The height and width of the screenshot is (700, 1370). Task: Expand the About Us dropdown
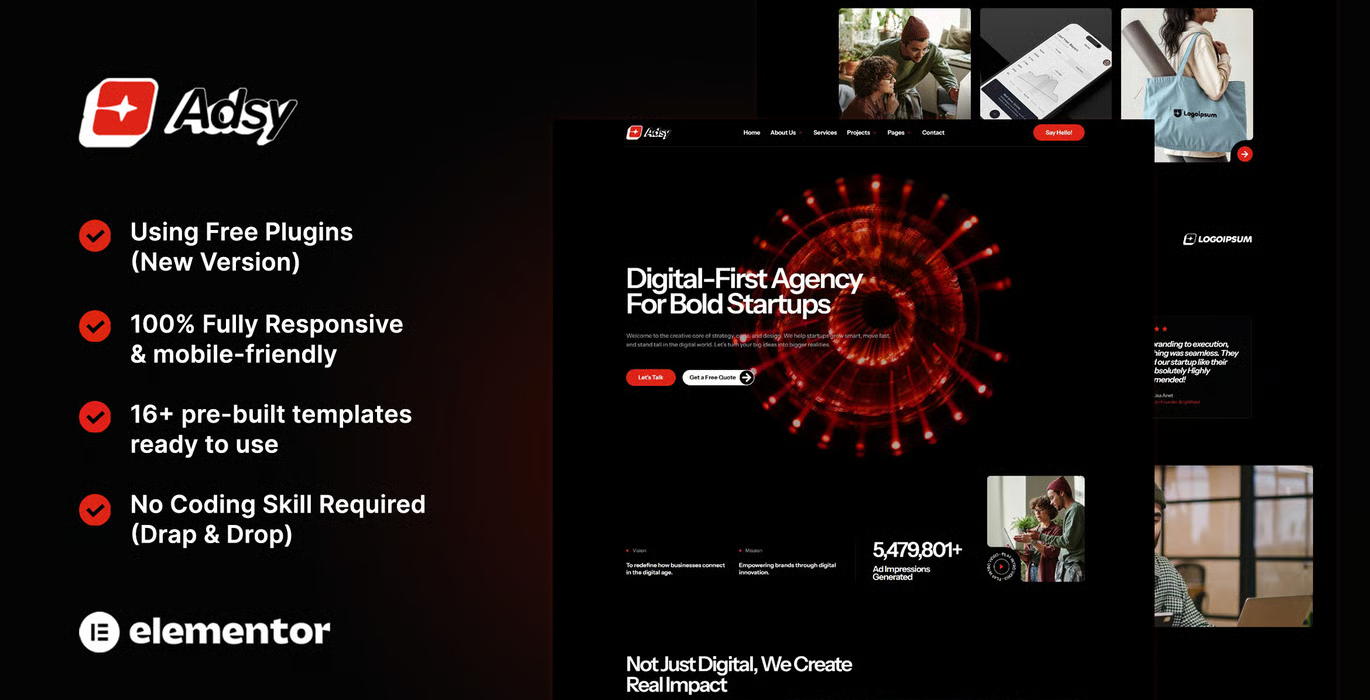point(784,132)
